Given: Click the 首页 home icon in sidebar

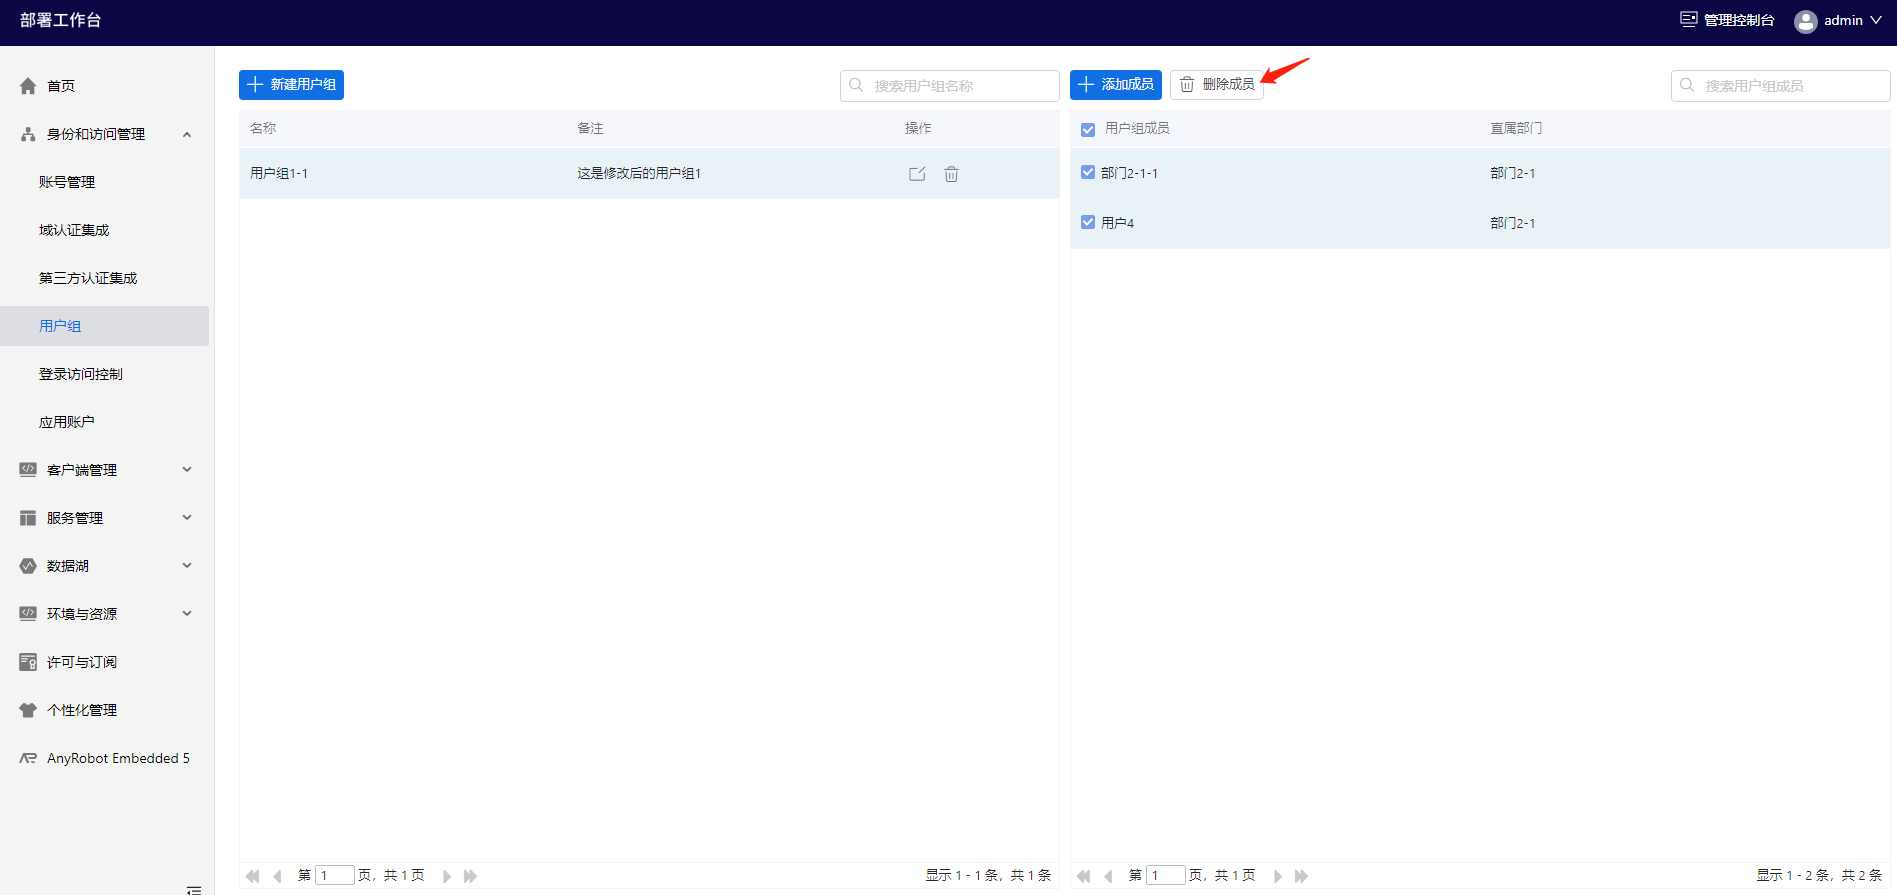Looking at the screenshot, I should 28,86.
